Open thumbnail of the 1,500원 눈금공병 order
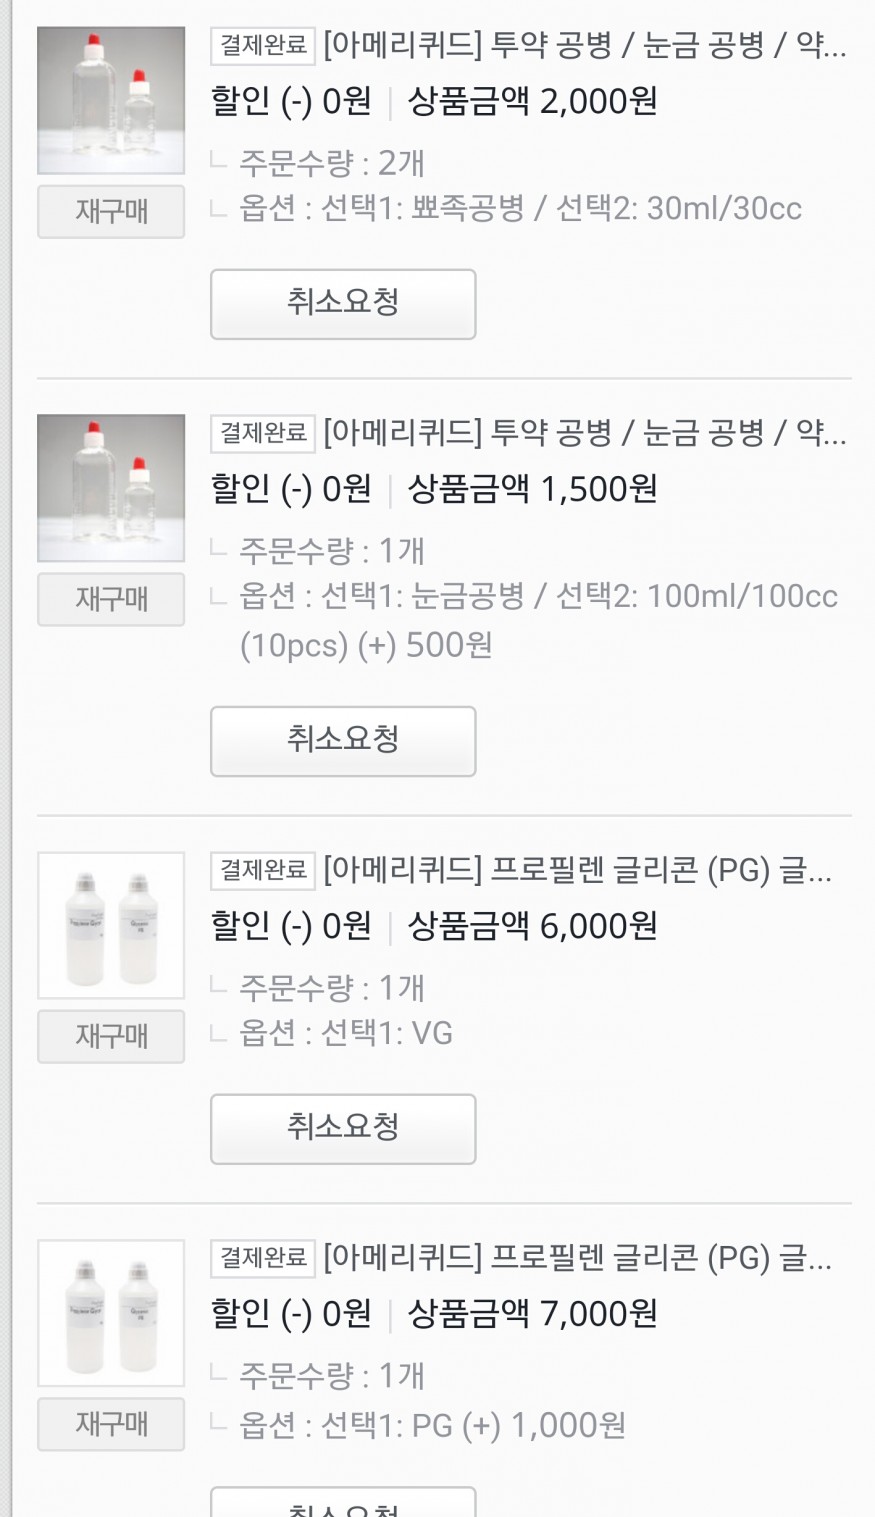 pyautogui.click(x=111, y=488)
